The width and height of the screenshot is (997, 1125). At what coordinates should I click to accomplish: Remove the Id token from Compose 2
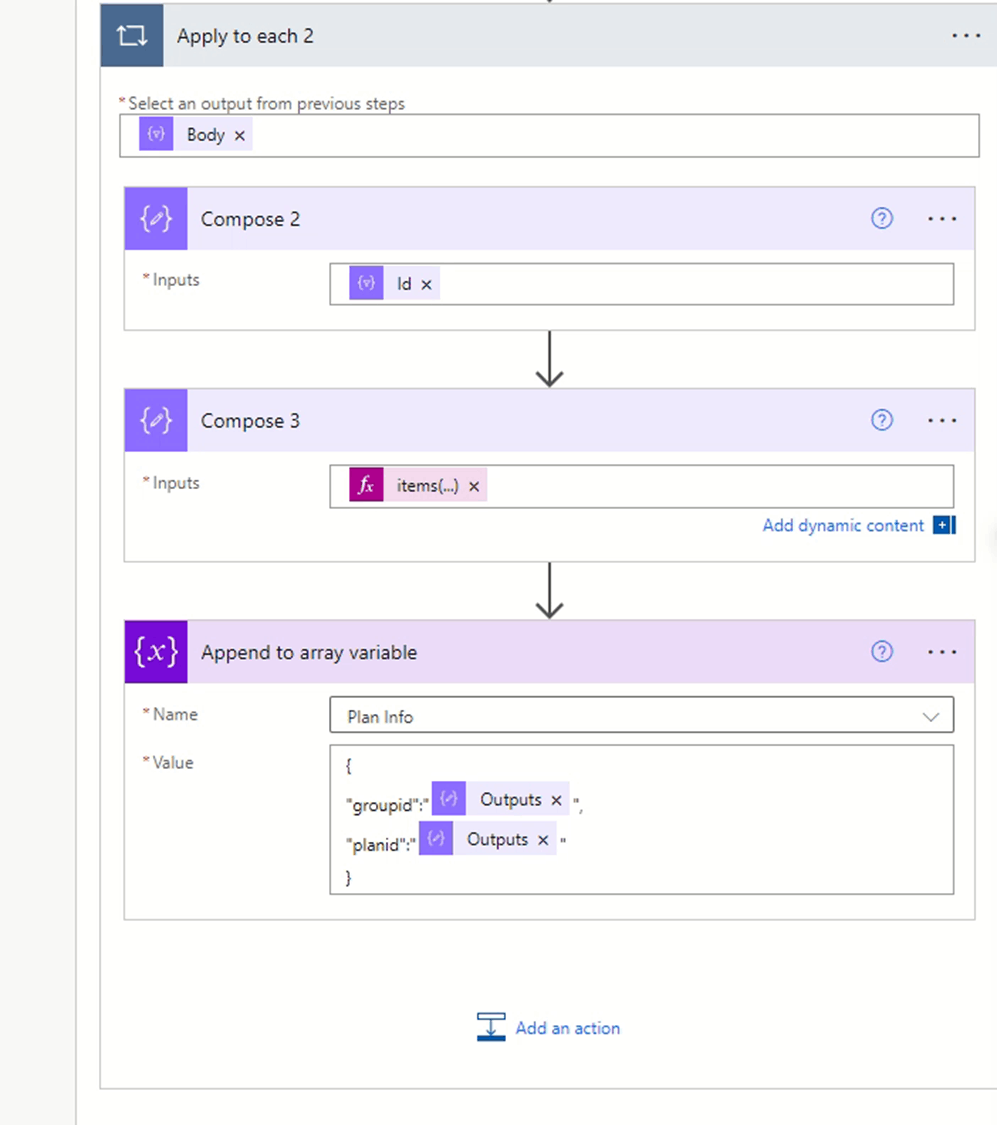(x=426, y=285)
